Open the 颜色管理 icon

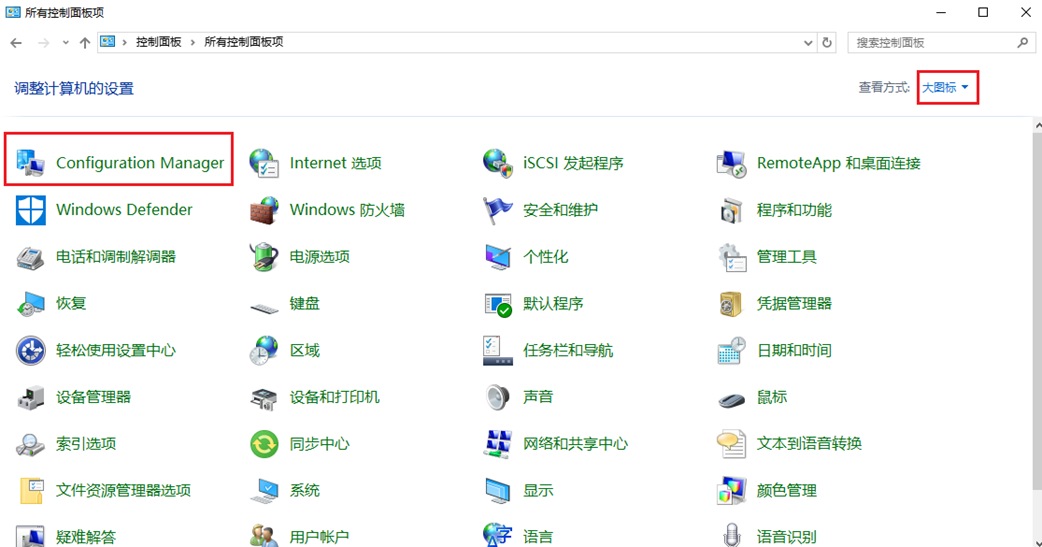coord(732,491)
